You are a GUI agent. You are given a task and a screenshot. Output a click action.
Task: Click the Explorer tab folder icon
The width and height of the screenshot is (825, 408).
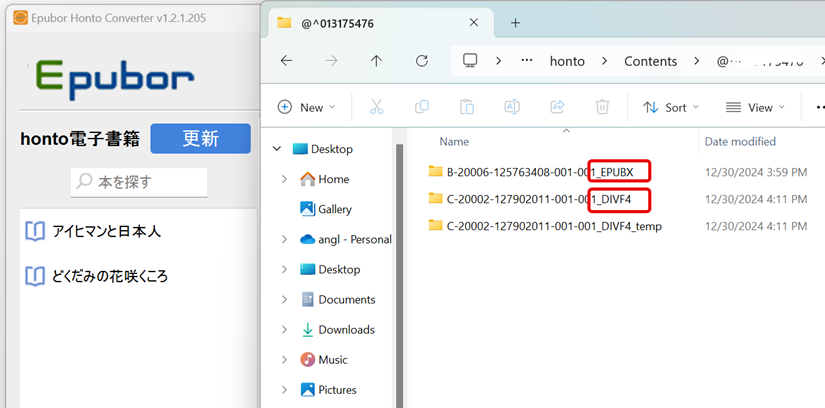click(284, 23)
